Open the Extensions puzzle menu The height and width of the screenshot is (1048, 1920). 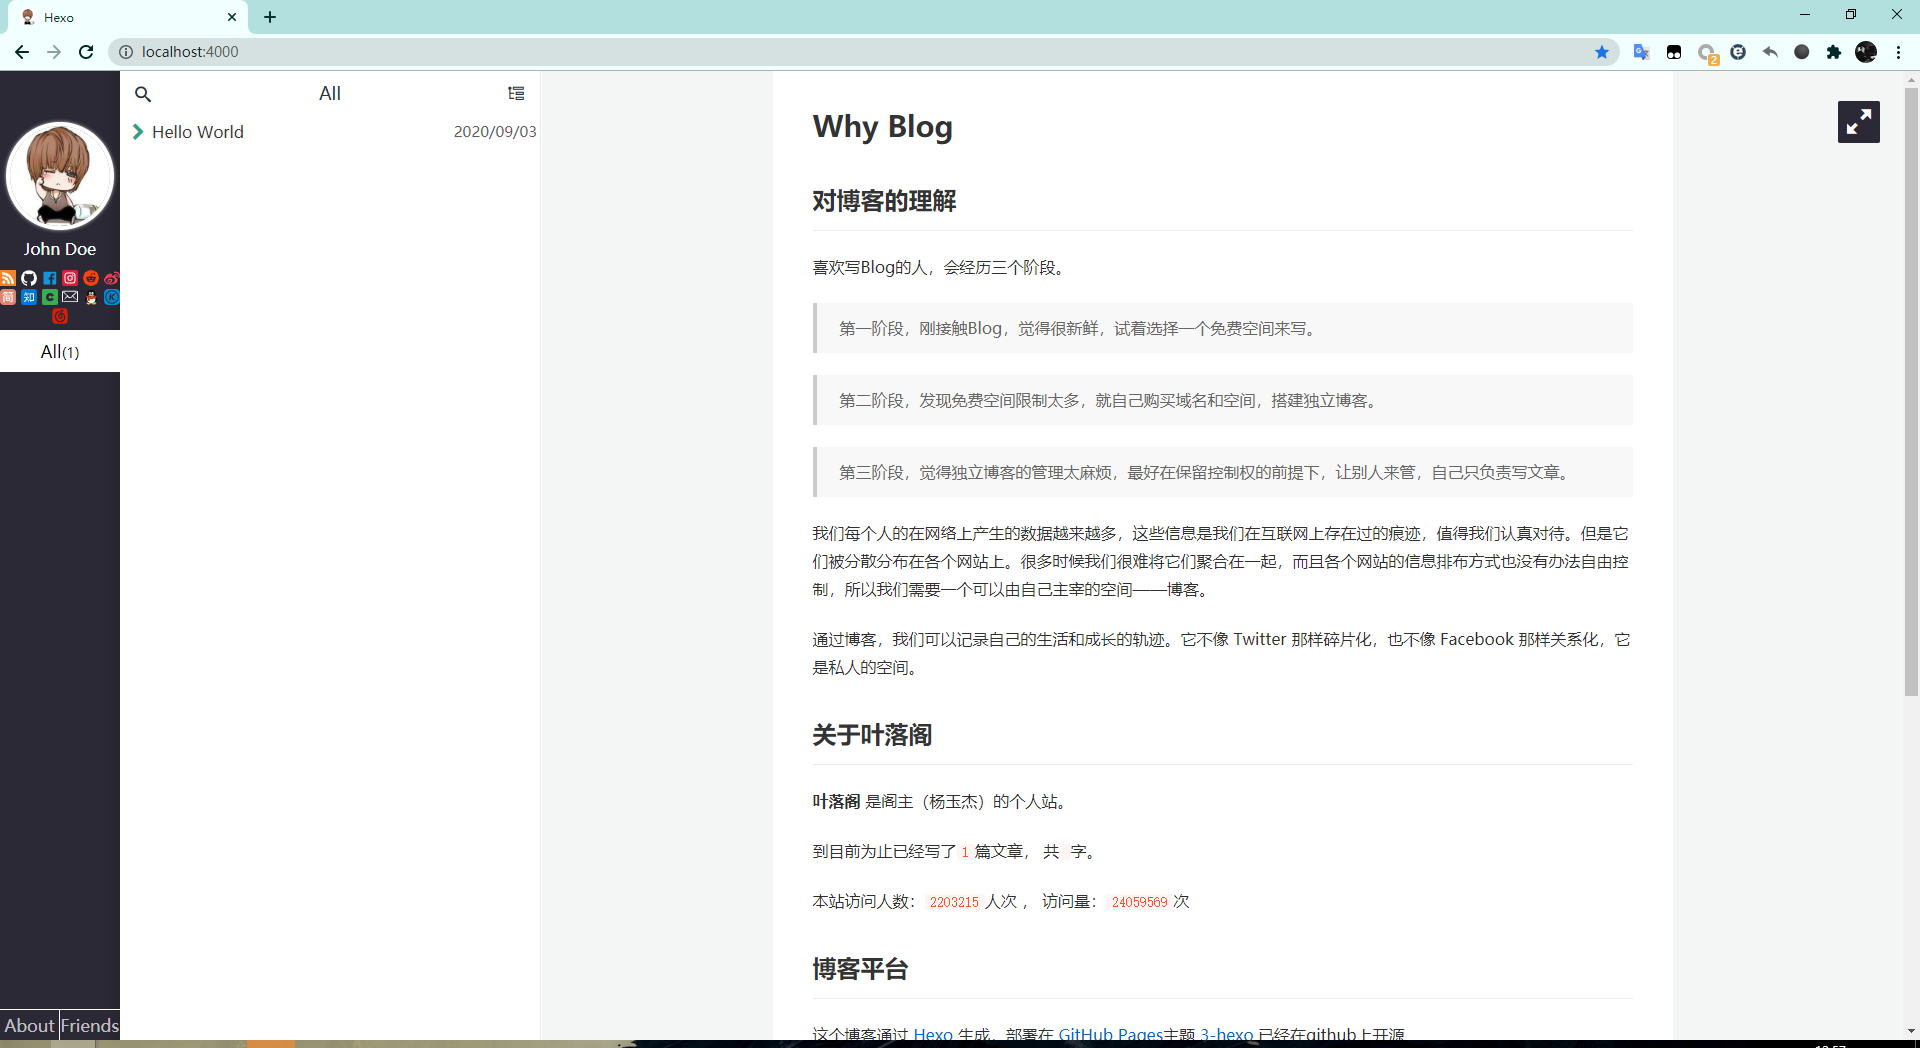1833,52
